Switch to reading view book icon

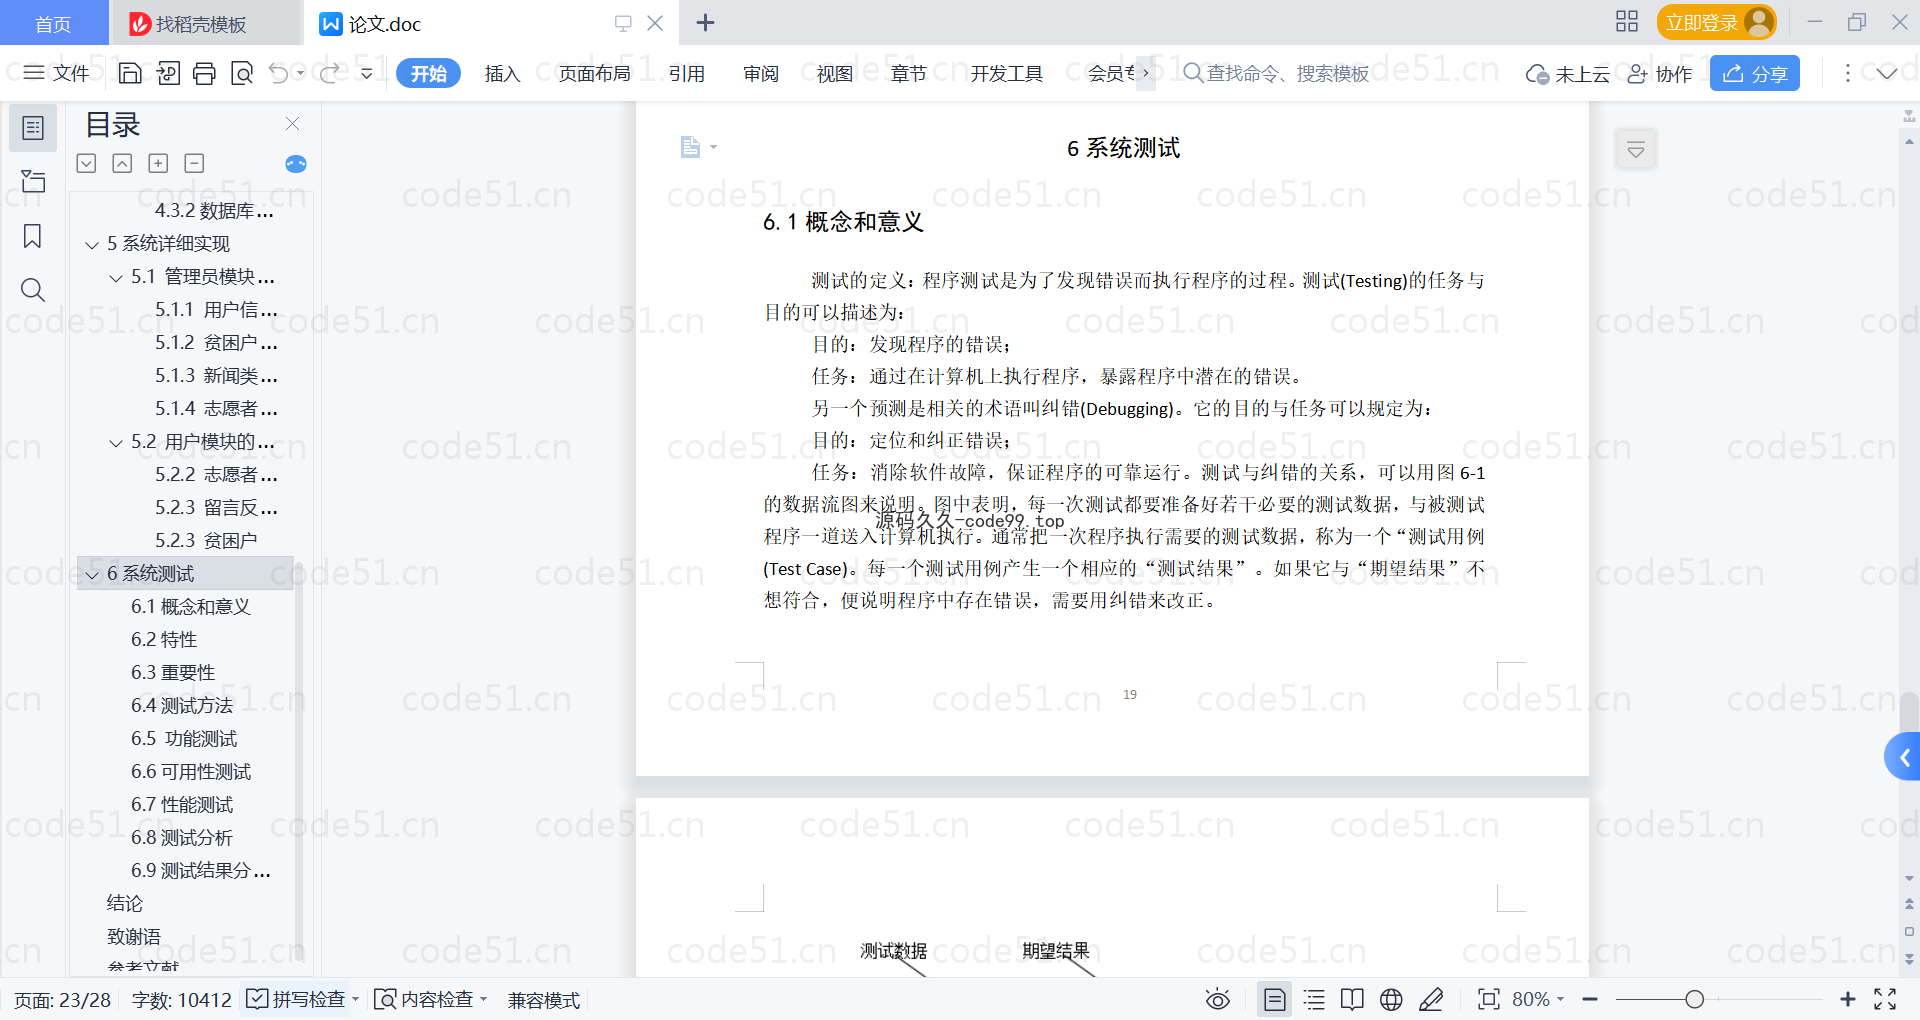pyautogui.click(x=1352, y=999)
